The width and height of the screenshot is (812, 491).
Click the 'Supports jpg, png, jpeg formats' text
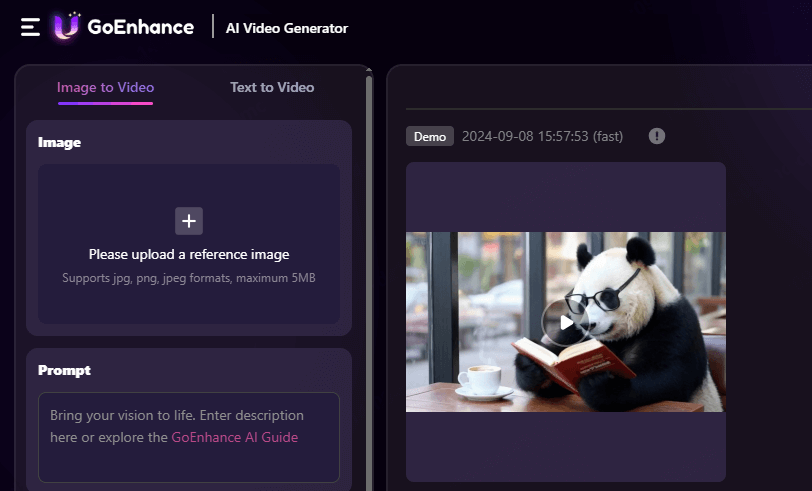pyautogui.click(x=188, y=278)
